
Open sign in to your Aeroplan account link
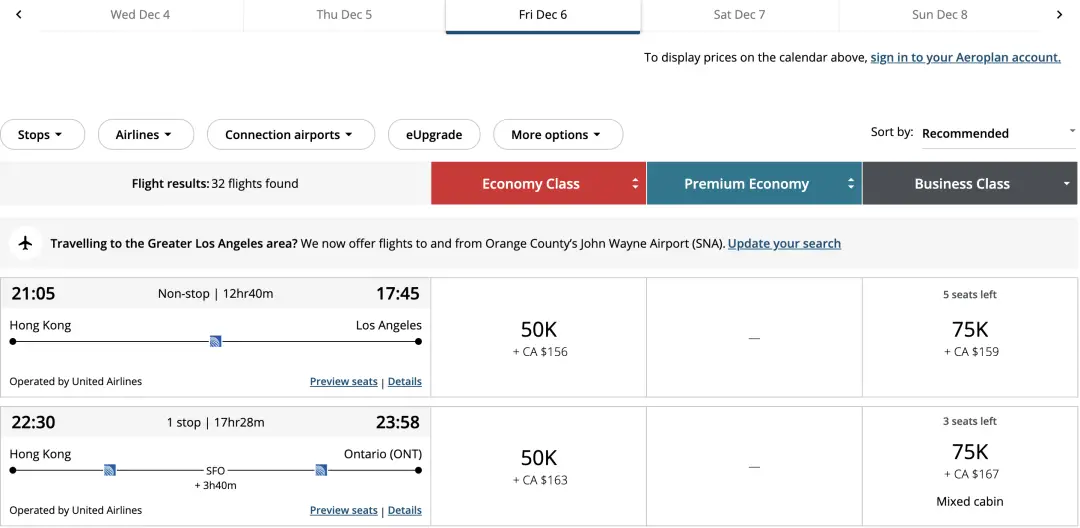pos(965,58)
